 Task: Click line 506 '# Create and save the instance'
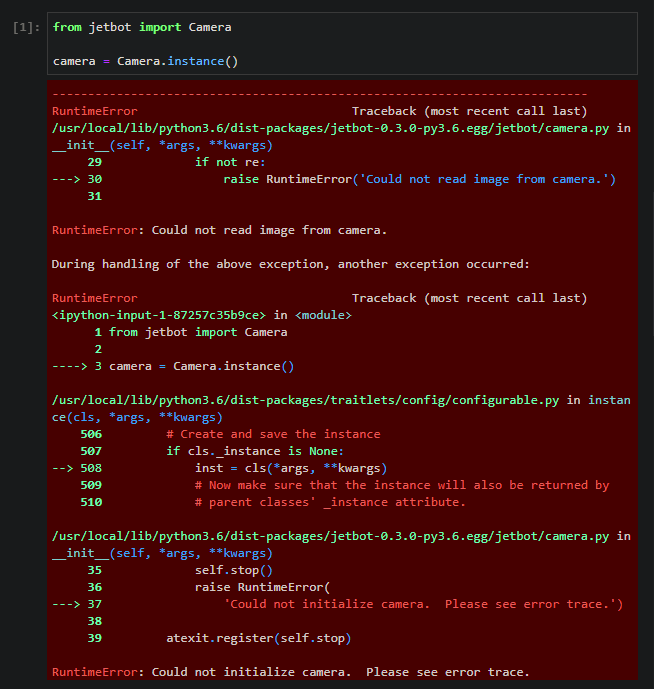point(273,434)
